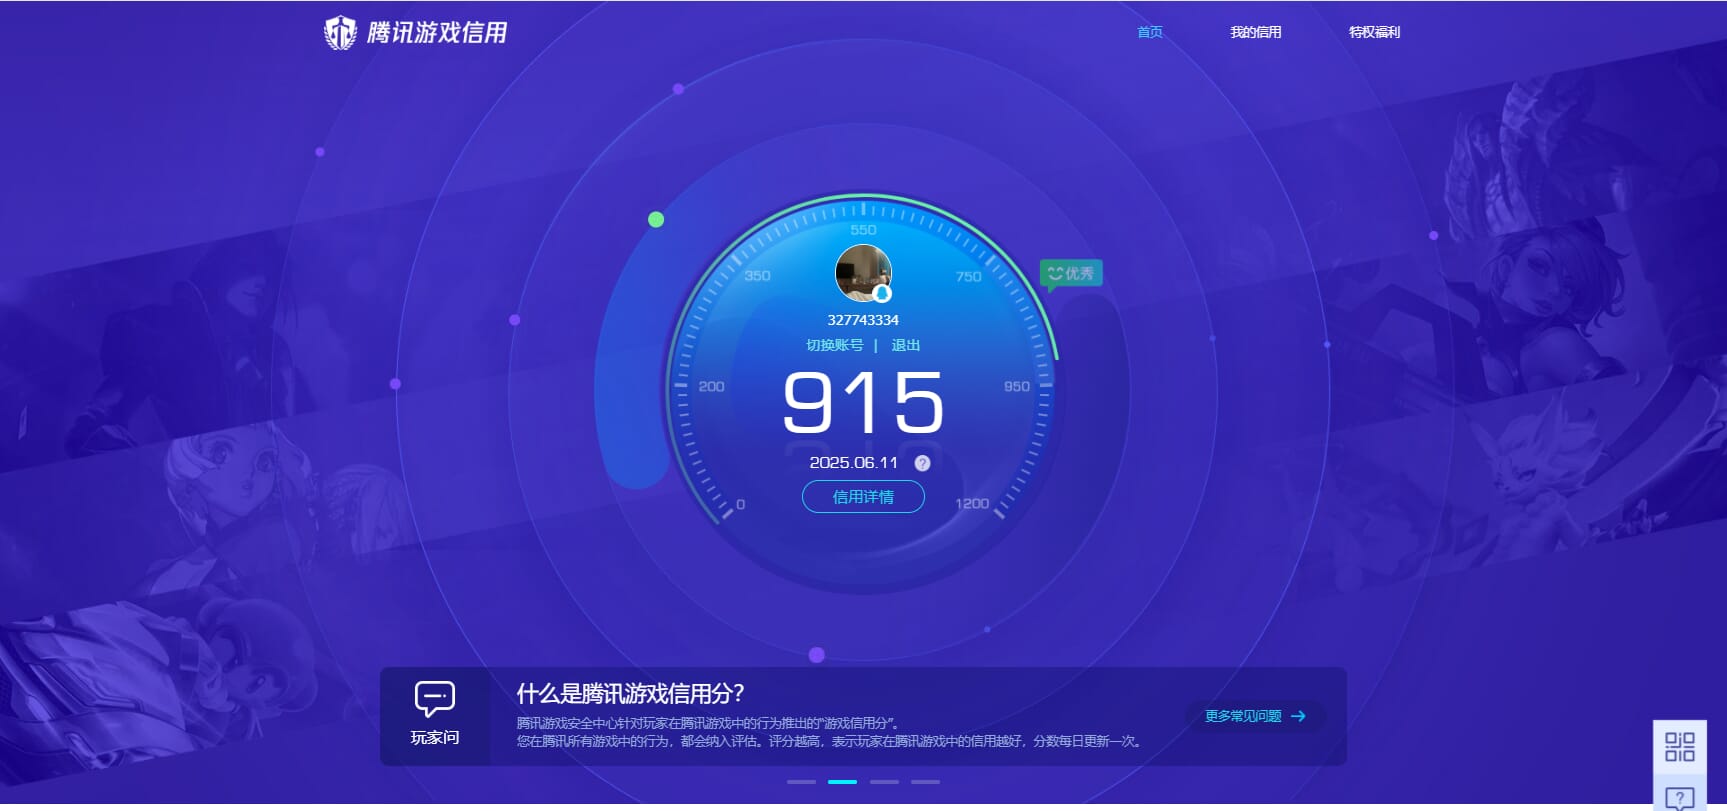
Task: Select the third carousel indicator dash
Action: click(884, 782)
